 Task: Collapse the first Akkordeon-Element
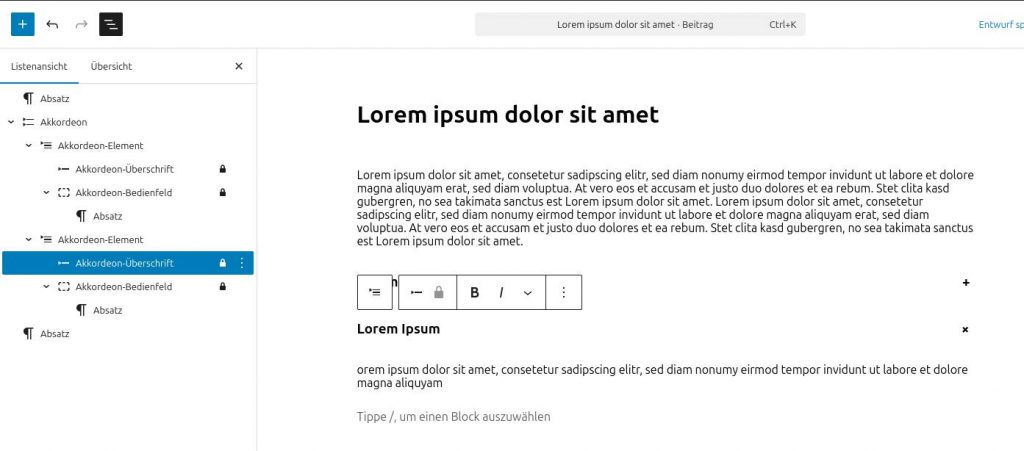pos(29,146)
